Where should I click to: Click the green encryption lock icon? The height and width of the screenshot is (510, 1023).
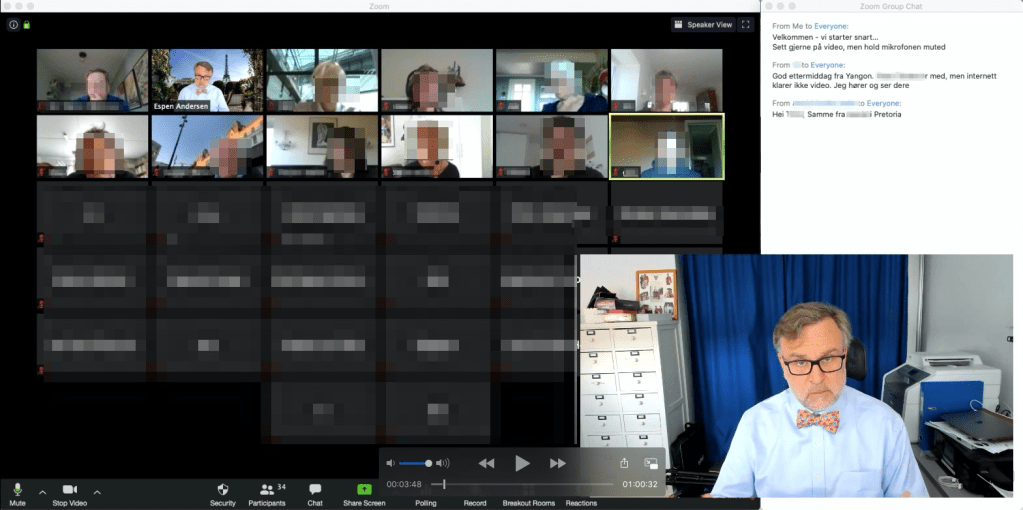pos(27,24)
